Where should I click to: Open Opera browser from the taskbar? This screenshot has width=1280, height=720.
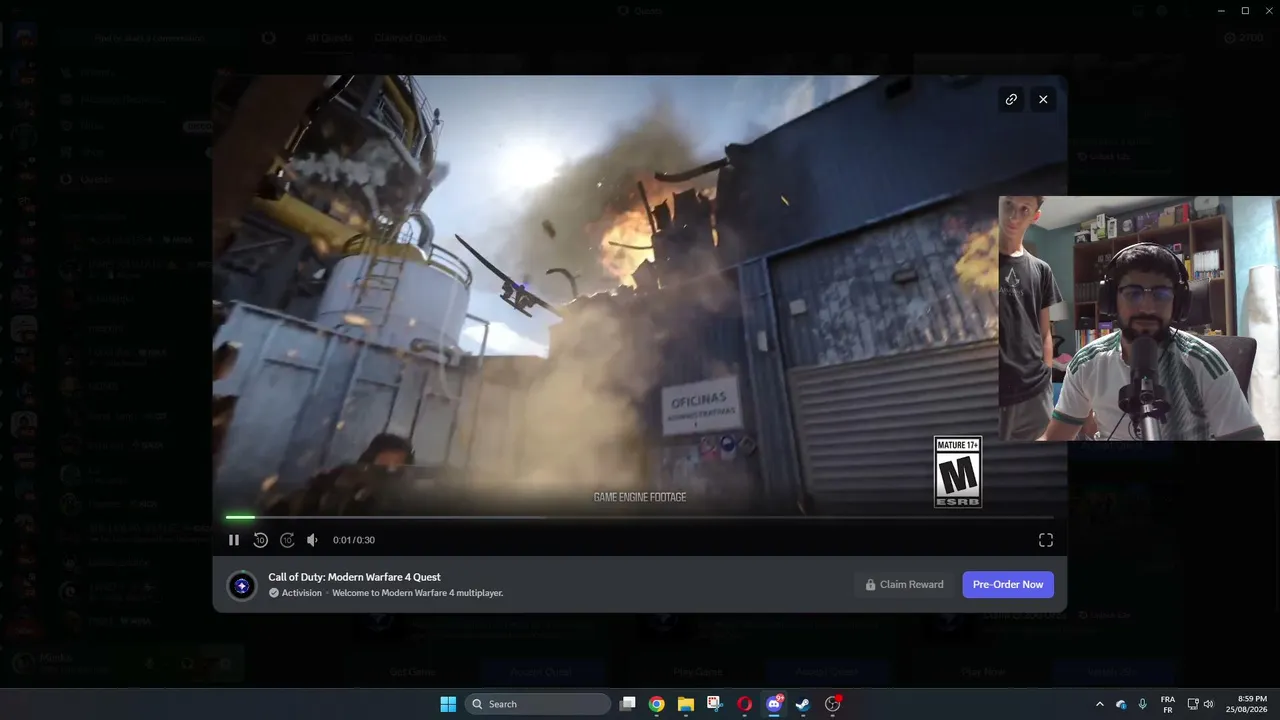(744, 704)
